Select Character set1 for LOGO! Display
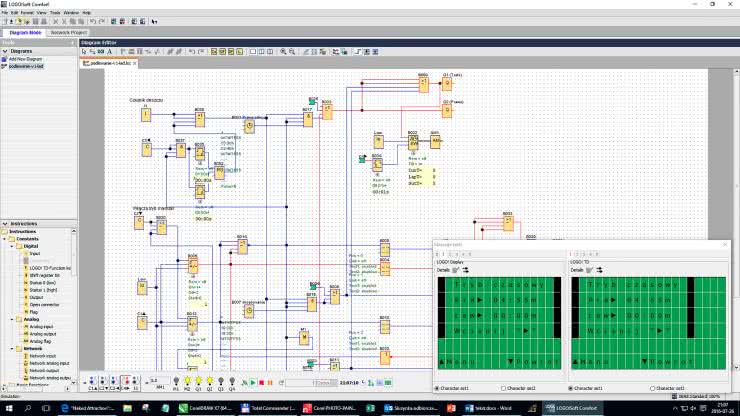Image resolution: width=740 pixels, height=416 pixels. tap(437, 387)
